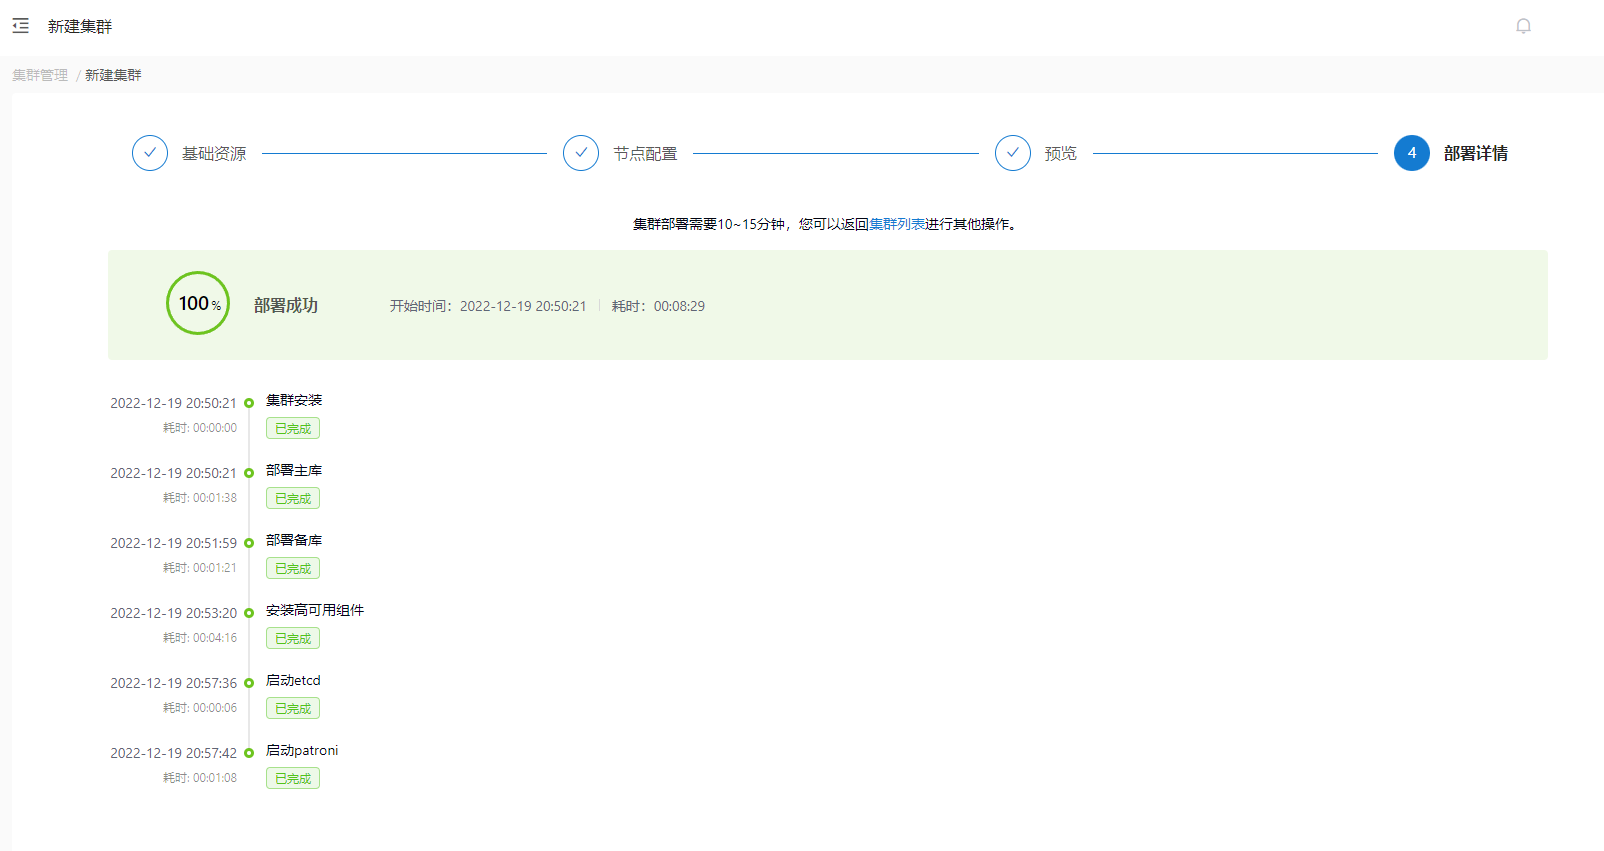The width and height of the screenshot is (1604, 851).
Task: Select the 启动etcd step title
Action: click(x=293, y=680)
